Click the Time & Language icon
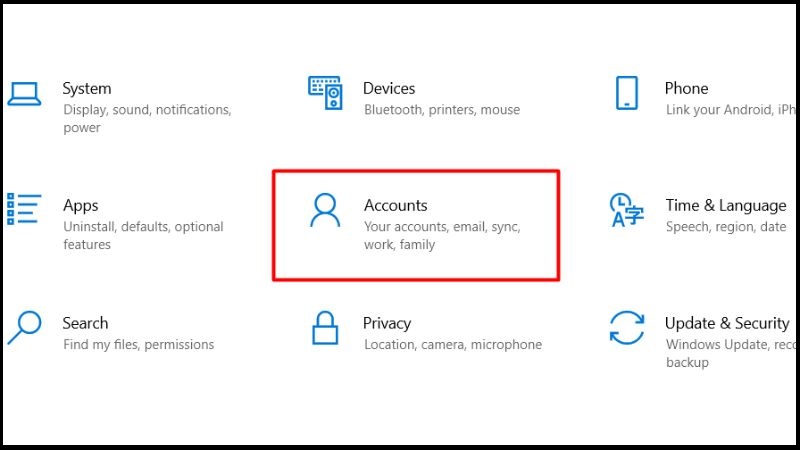This screenshot has width=800, height=450. (x=627, y=210)
